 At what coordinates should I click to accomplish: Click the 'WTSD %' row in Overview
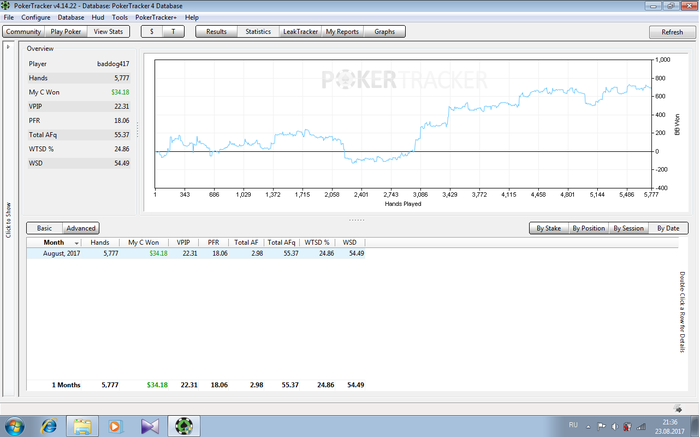79,149
